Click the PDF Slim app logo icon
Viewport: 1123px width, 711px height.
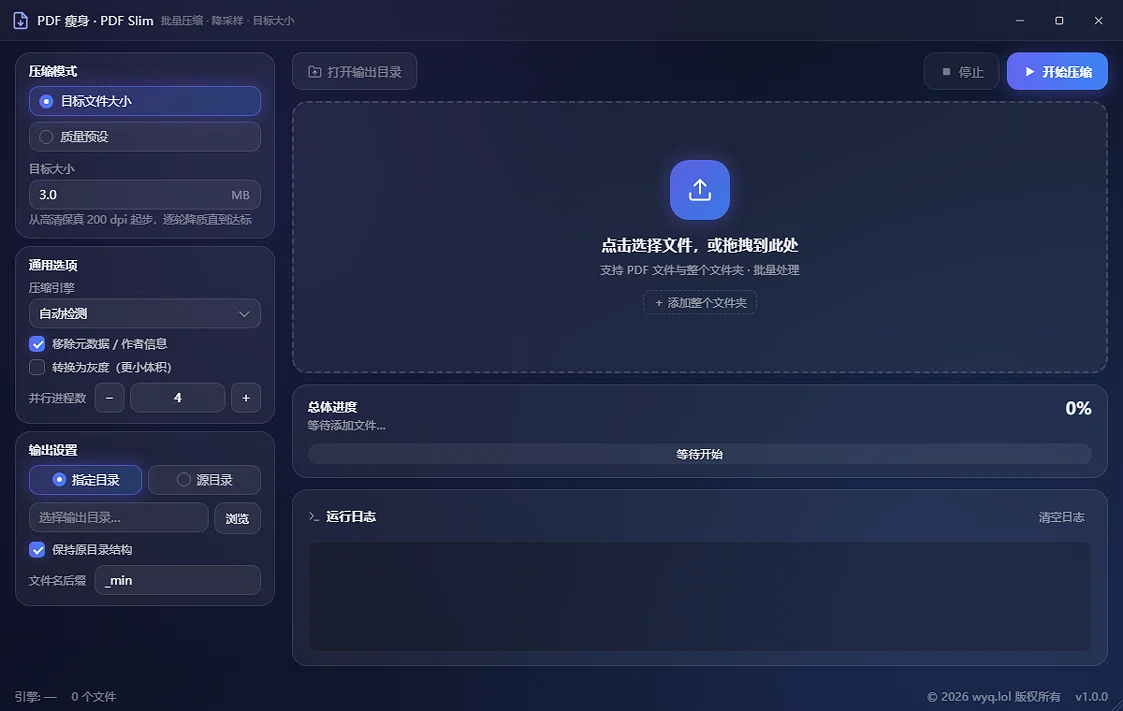(x=21, y=21)
